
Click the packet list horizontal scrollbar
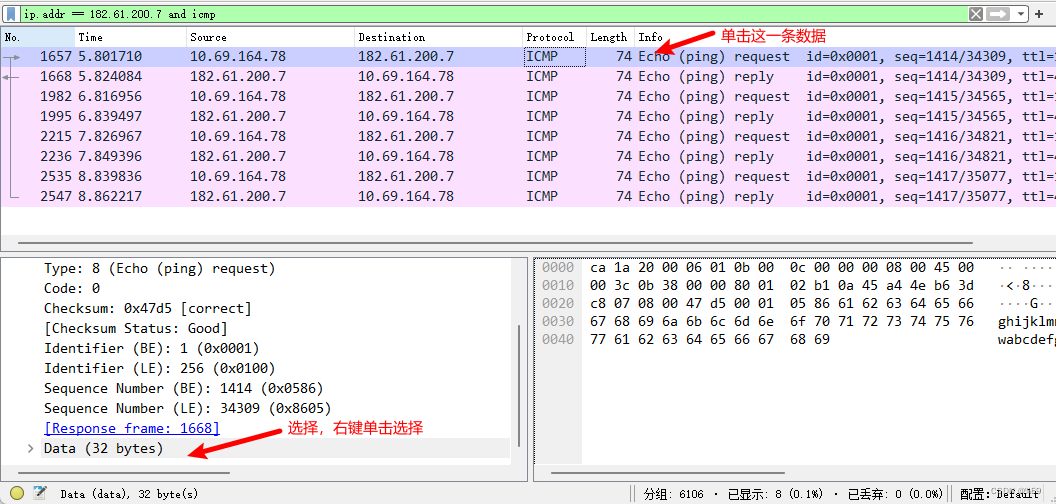pos(495,243)
